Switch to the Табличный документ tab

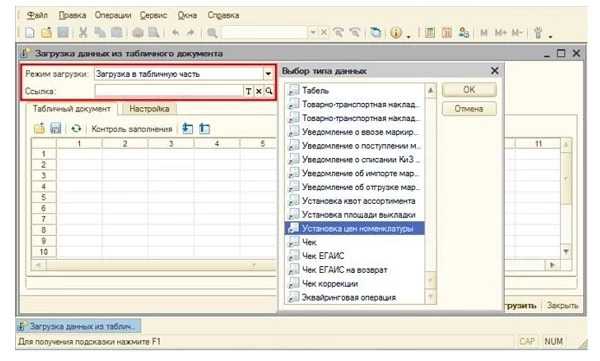tap(72, 109)
